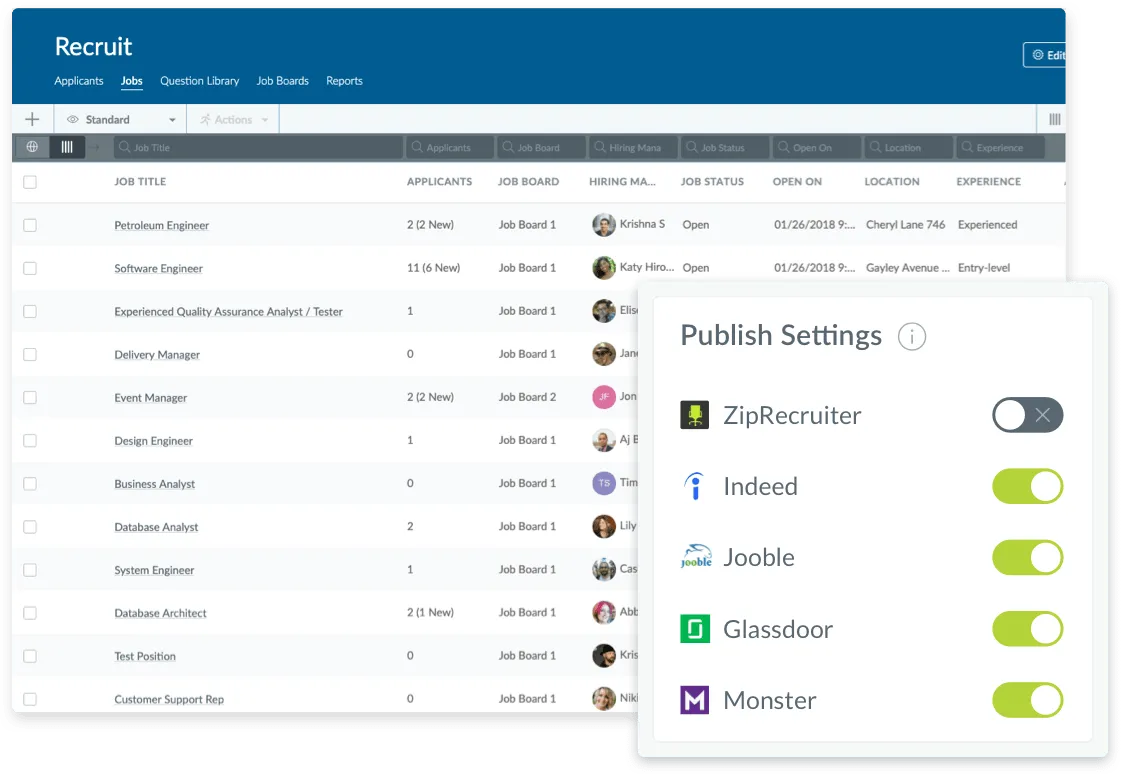Screen dimensions: 1122x774
Task: Enable the ZipRecruiter publish toggle
Action: click(1028, 415)
